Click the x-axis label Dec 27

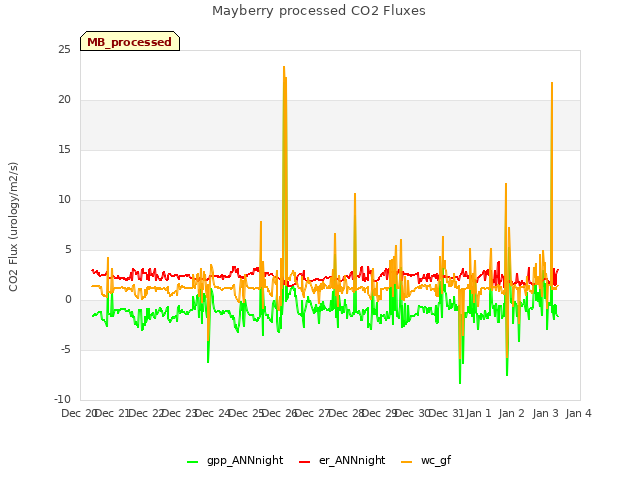click(313, 413)
